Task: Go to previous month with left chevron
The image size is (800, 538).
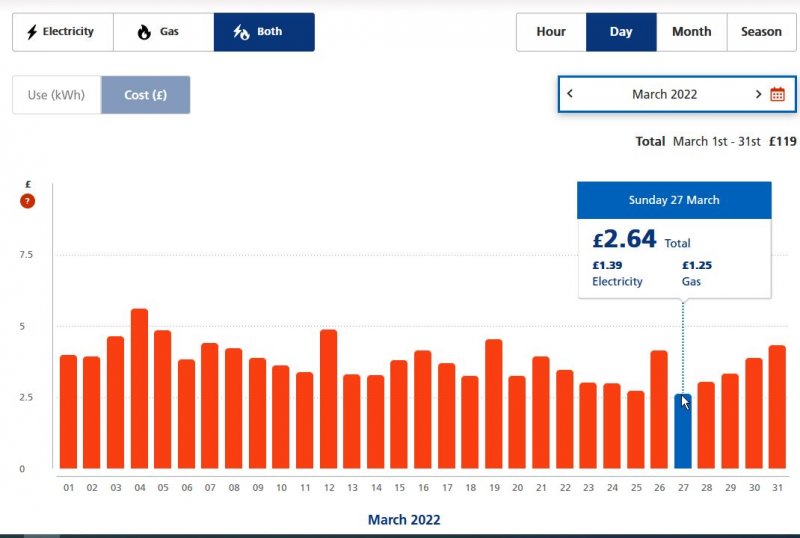Action: pyautogui.click(x=570, y=94)
